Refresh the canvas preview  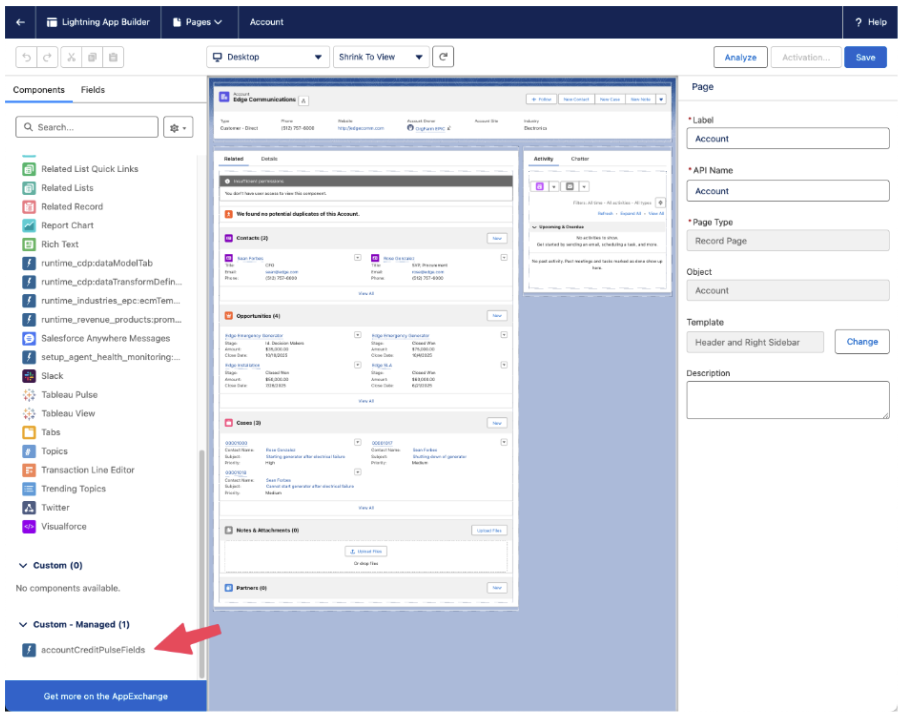pos(443,56)
